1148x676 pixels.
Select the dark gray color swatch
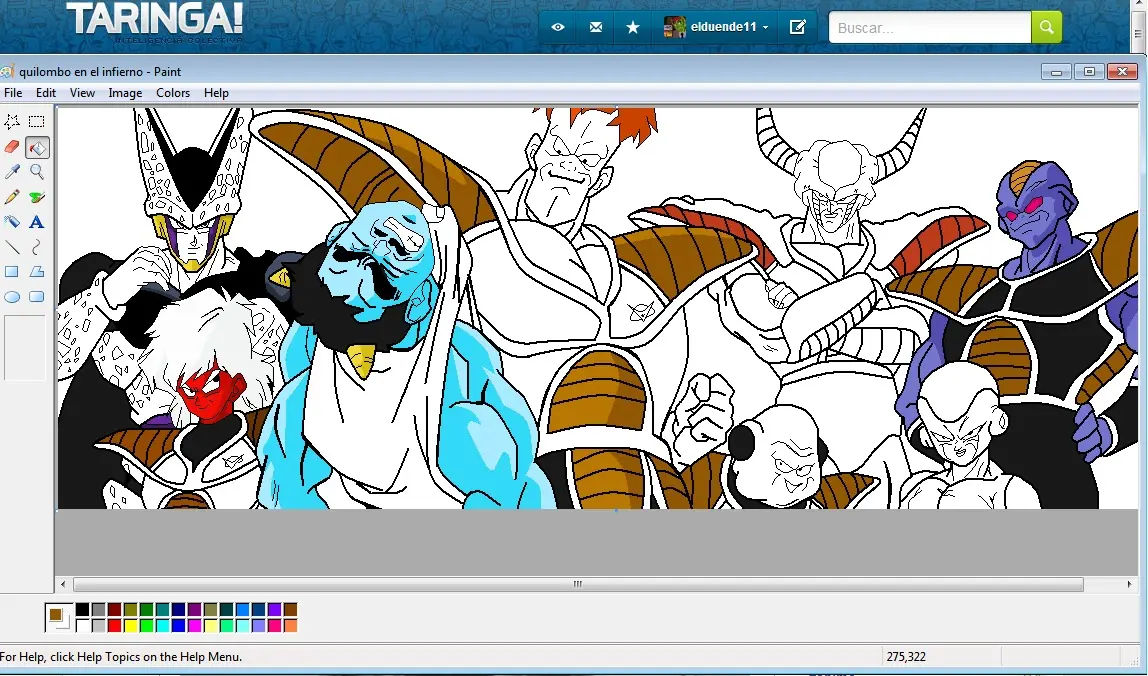tap(99, 609)
